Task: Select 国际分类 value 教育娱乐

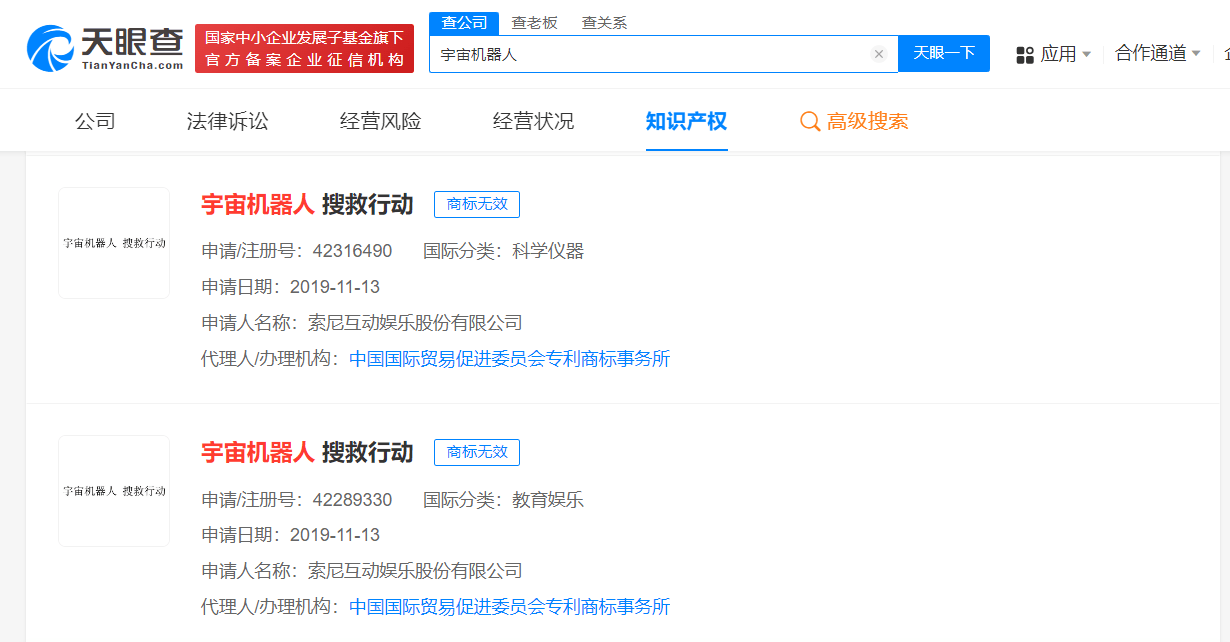Action: (x=548, y=499)
